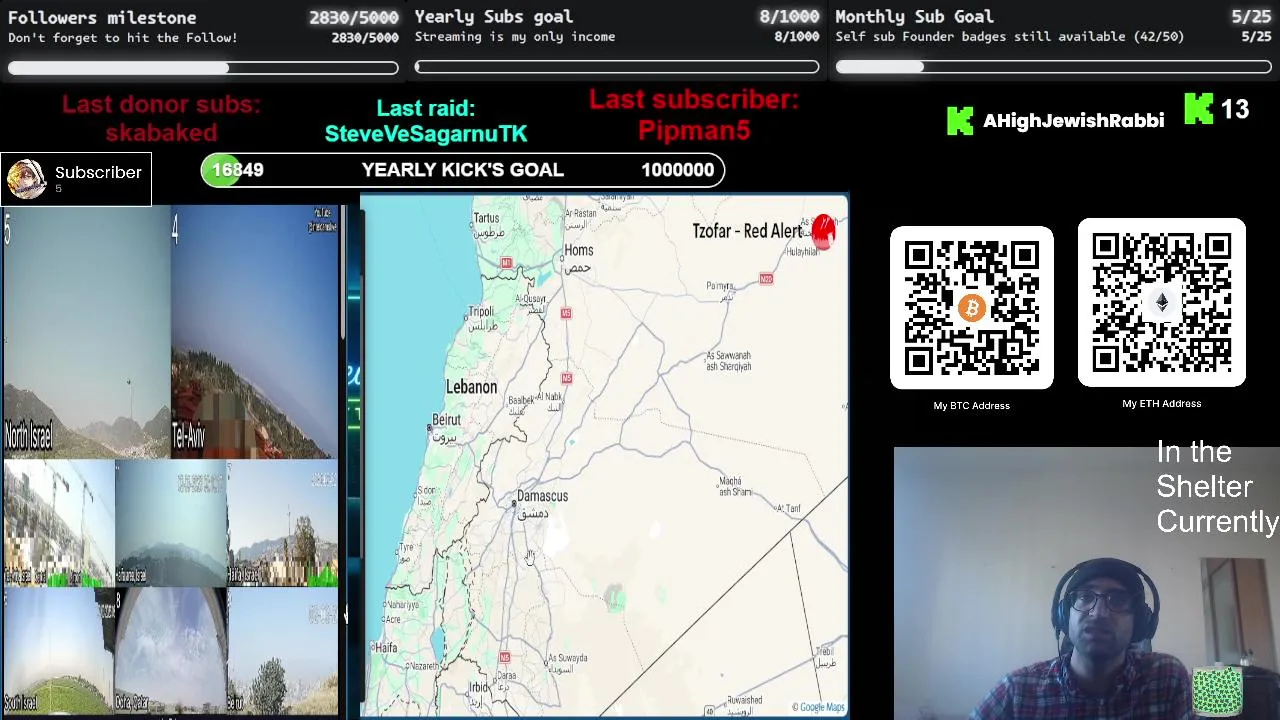Click the In the Shelter Currently caption
Screen dimensions: 1280x720
[x=1217, y=487]
